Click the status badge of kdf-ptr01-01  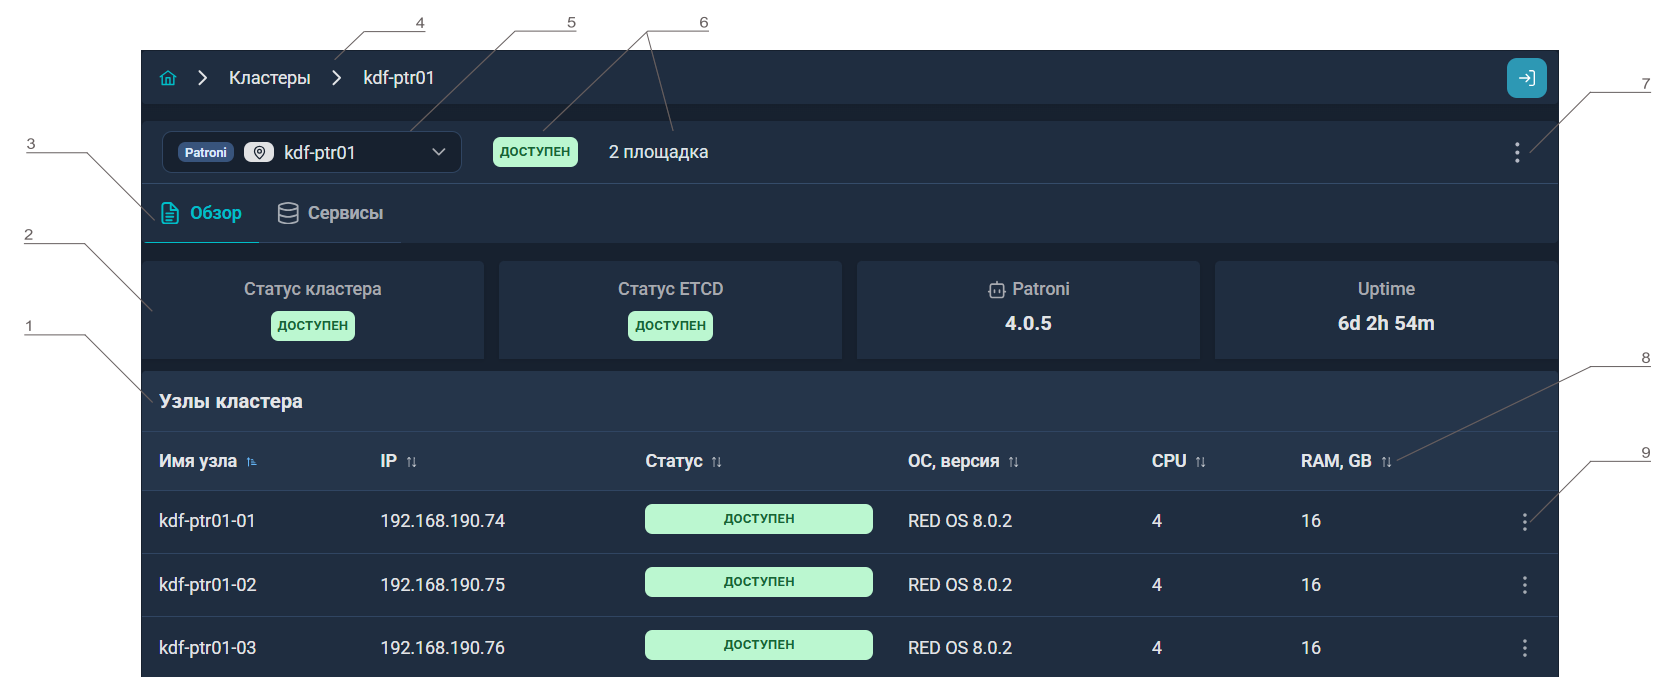[759, 519]
